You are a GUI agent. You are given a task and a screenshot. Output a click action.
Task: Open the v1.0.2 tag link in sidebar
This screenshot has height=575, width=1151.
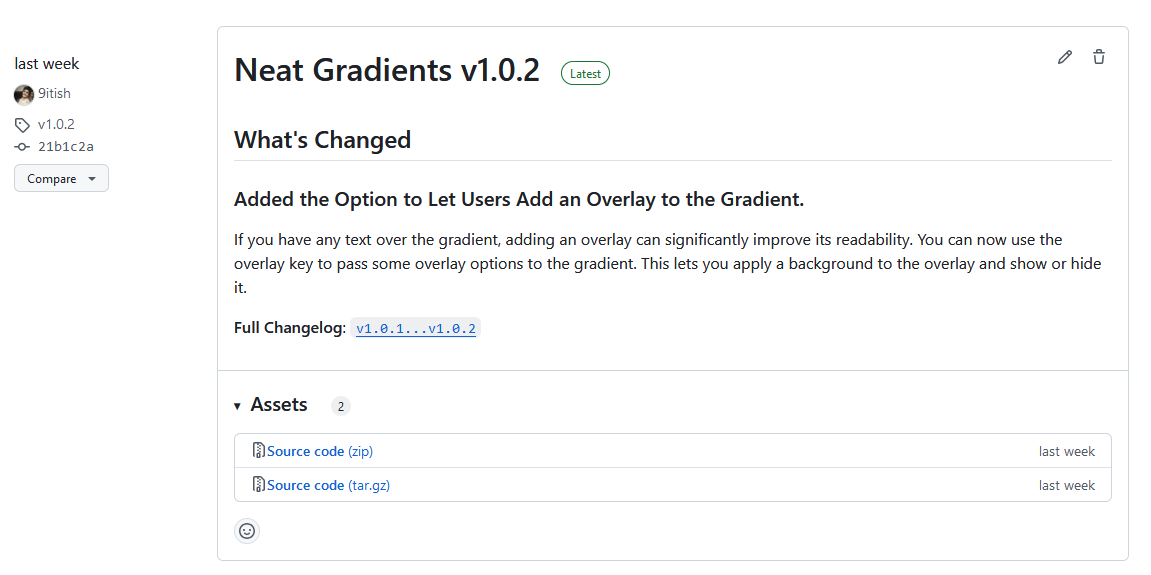point(56,125)
